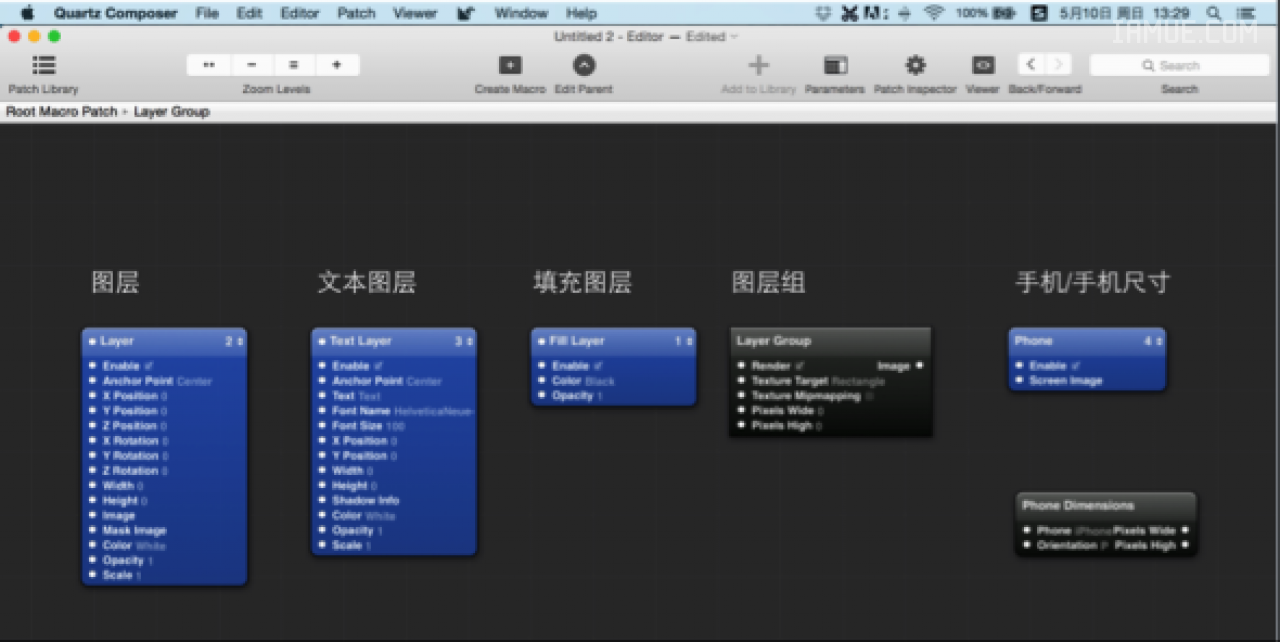Click the Pixels Wide output port on Phone Dimensions

pyautogui.click(x=1185, y=531)
